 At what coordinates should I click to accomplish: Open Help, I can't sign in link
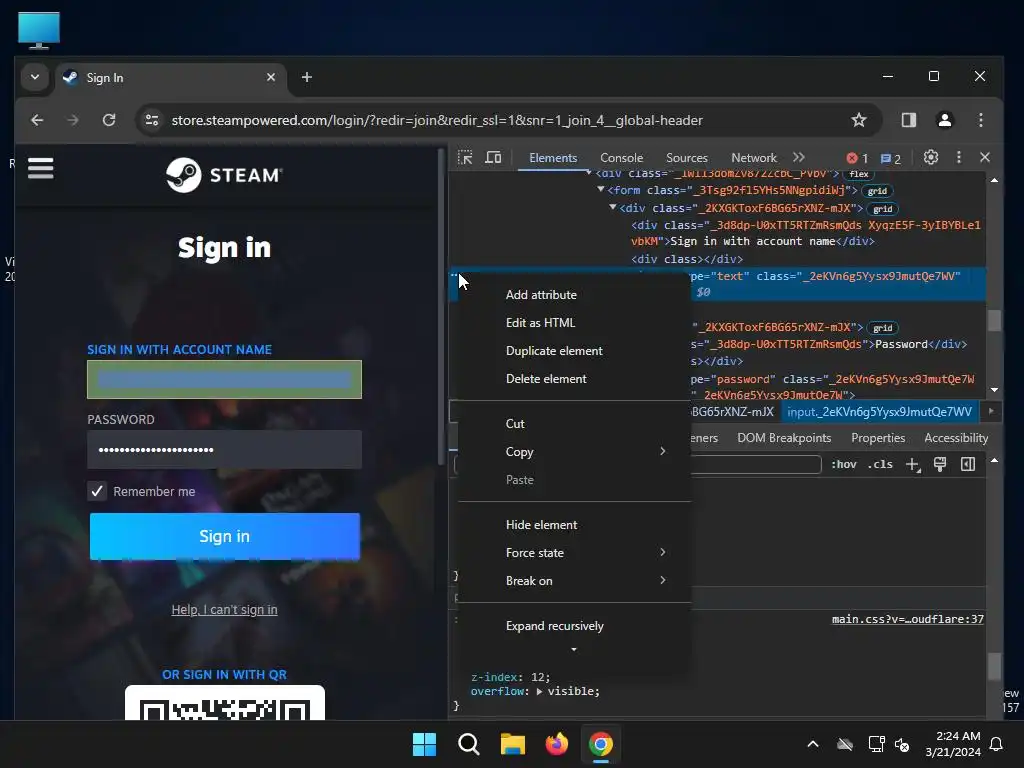[224, 609]
